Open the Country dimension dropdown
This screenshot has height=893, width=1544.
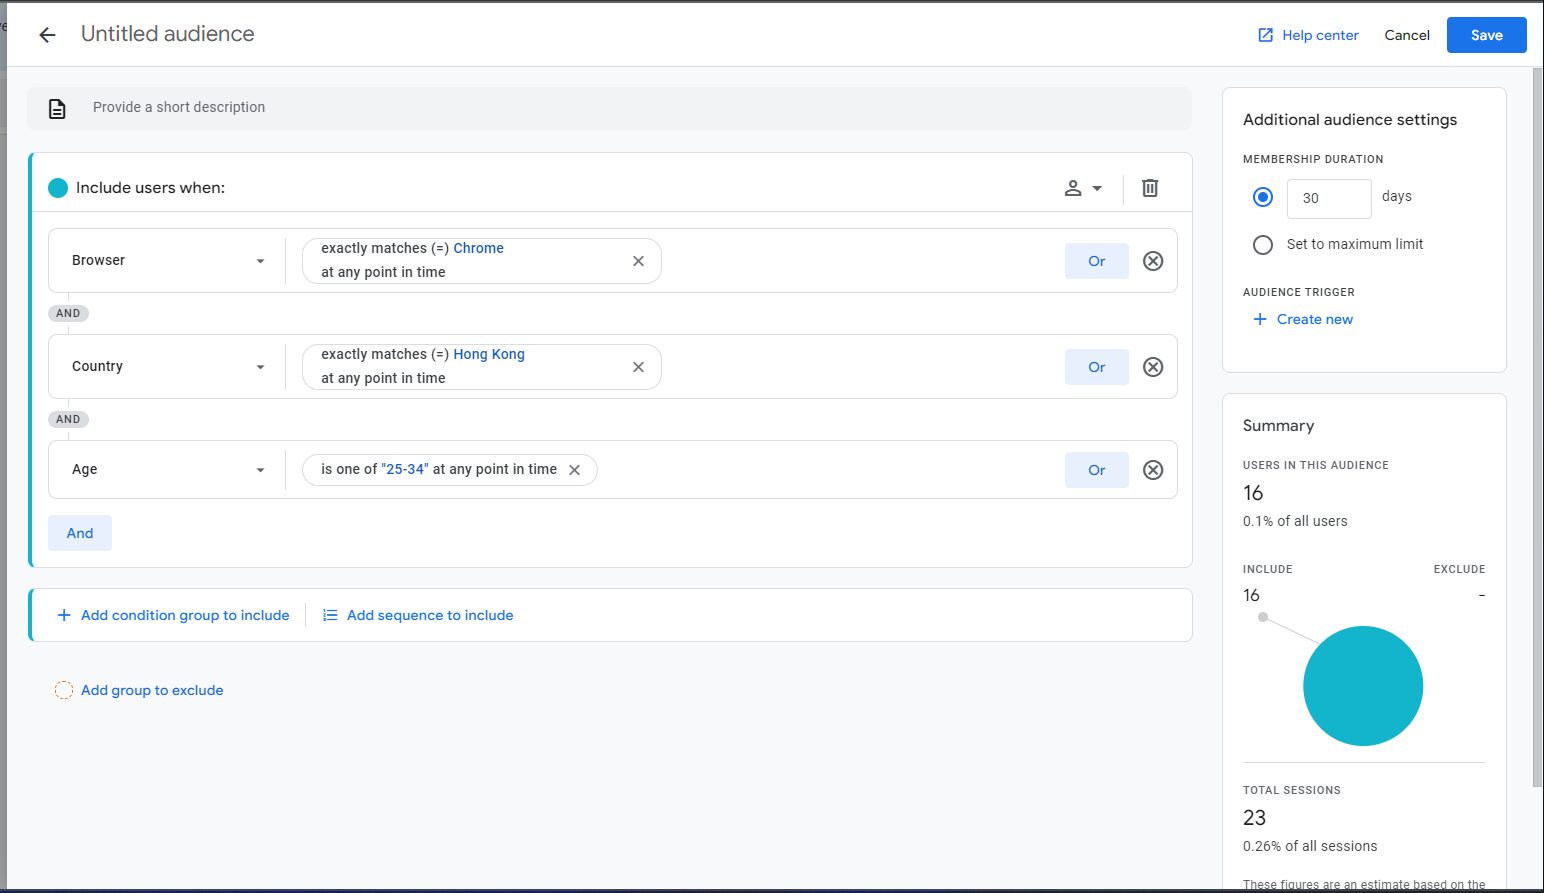tap(167, 366)
